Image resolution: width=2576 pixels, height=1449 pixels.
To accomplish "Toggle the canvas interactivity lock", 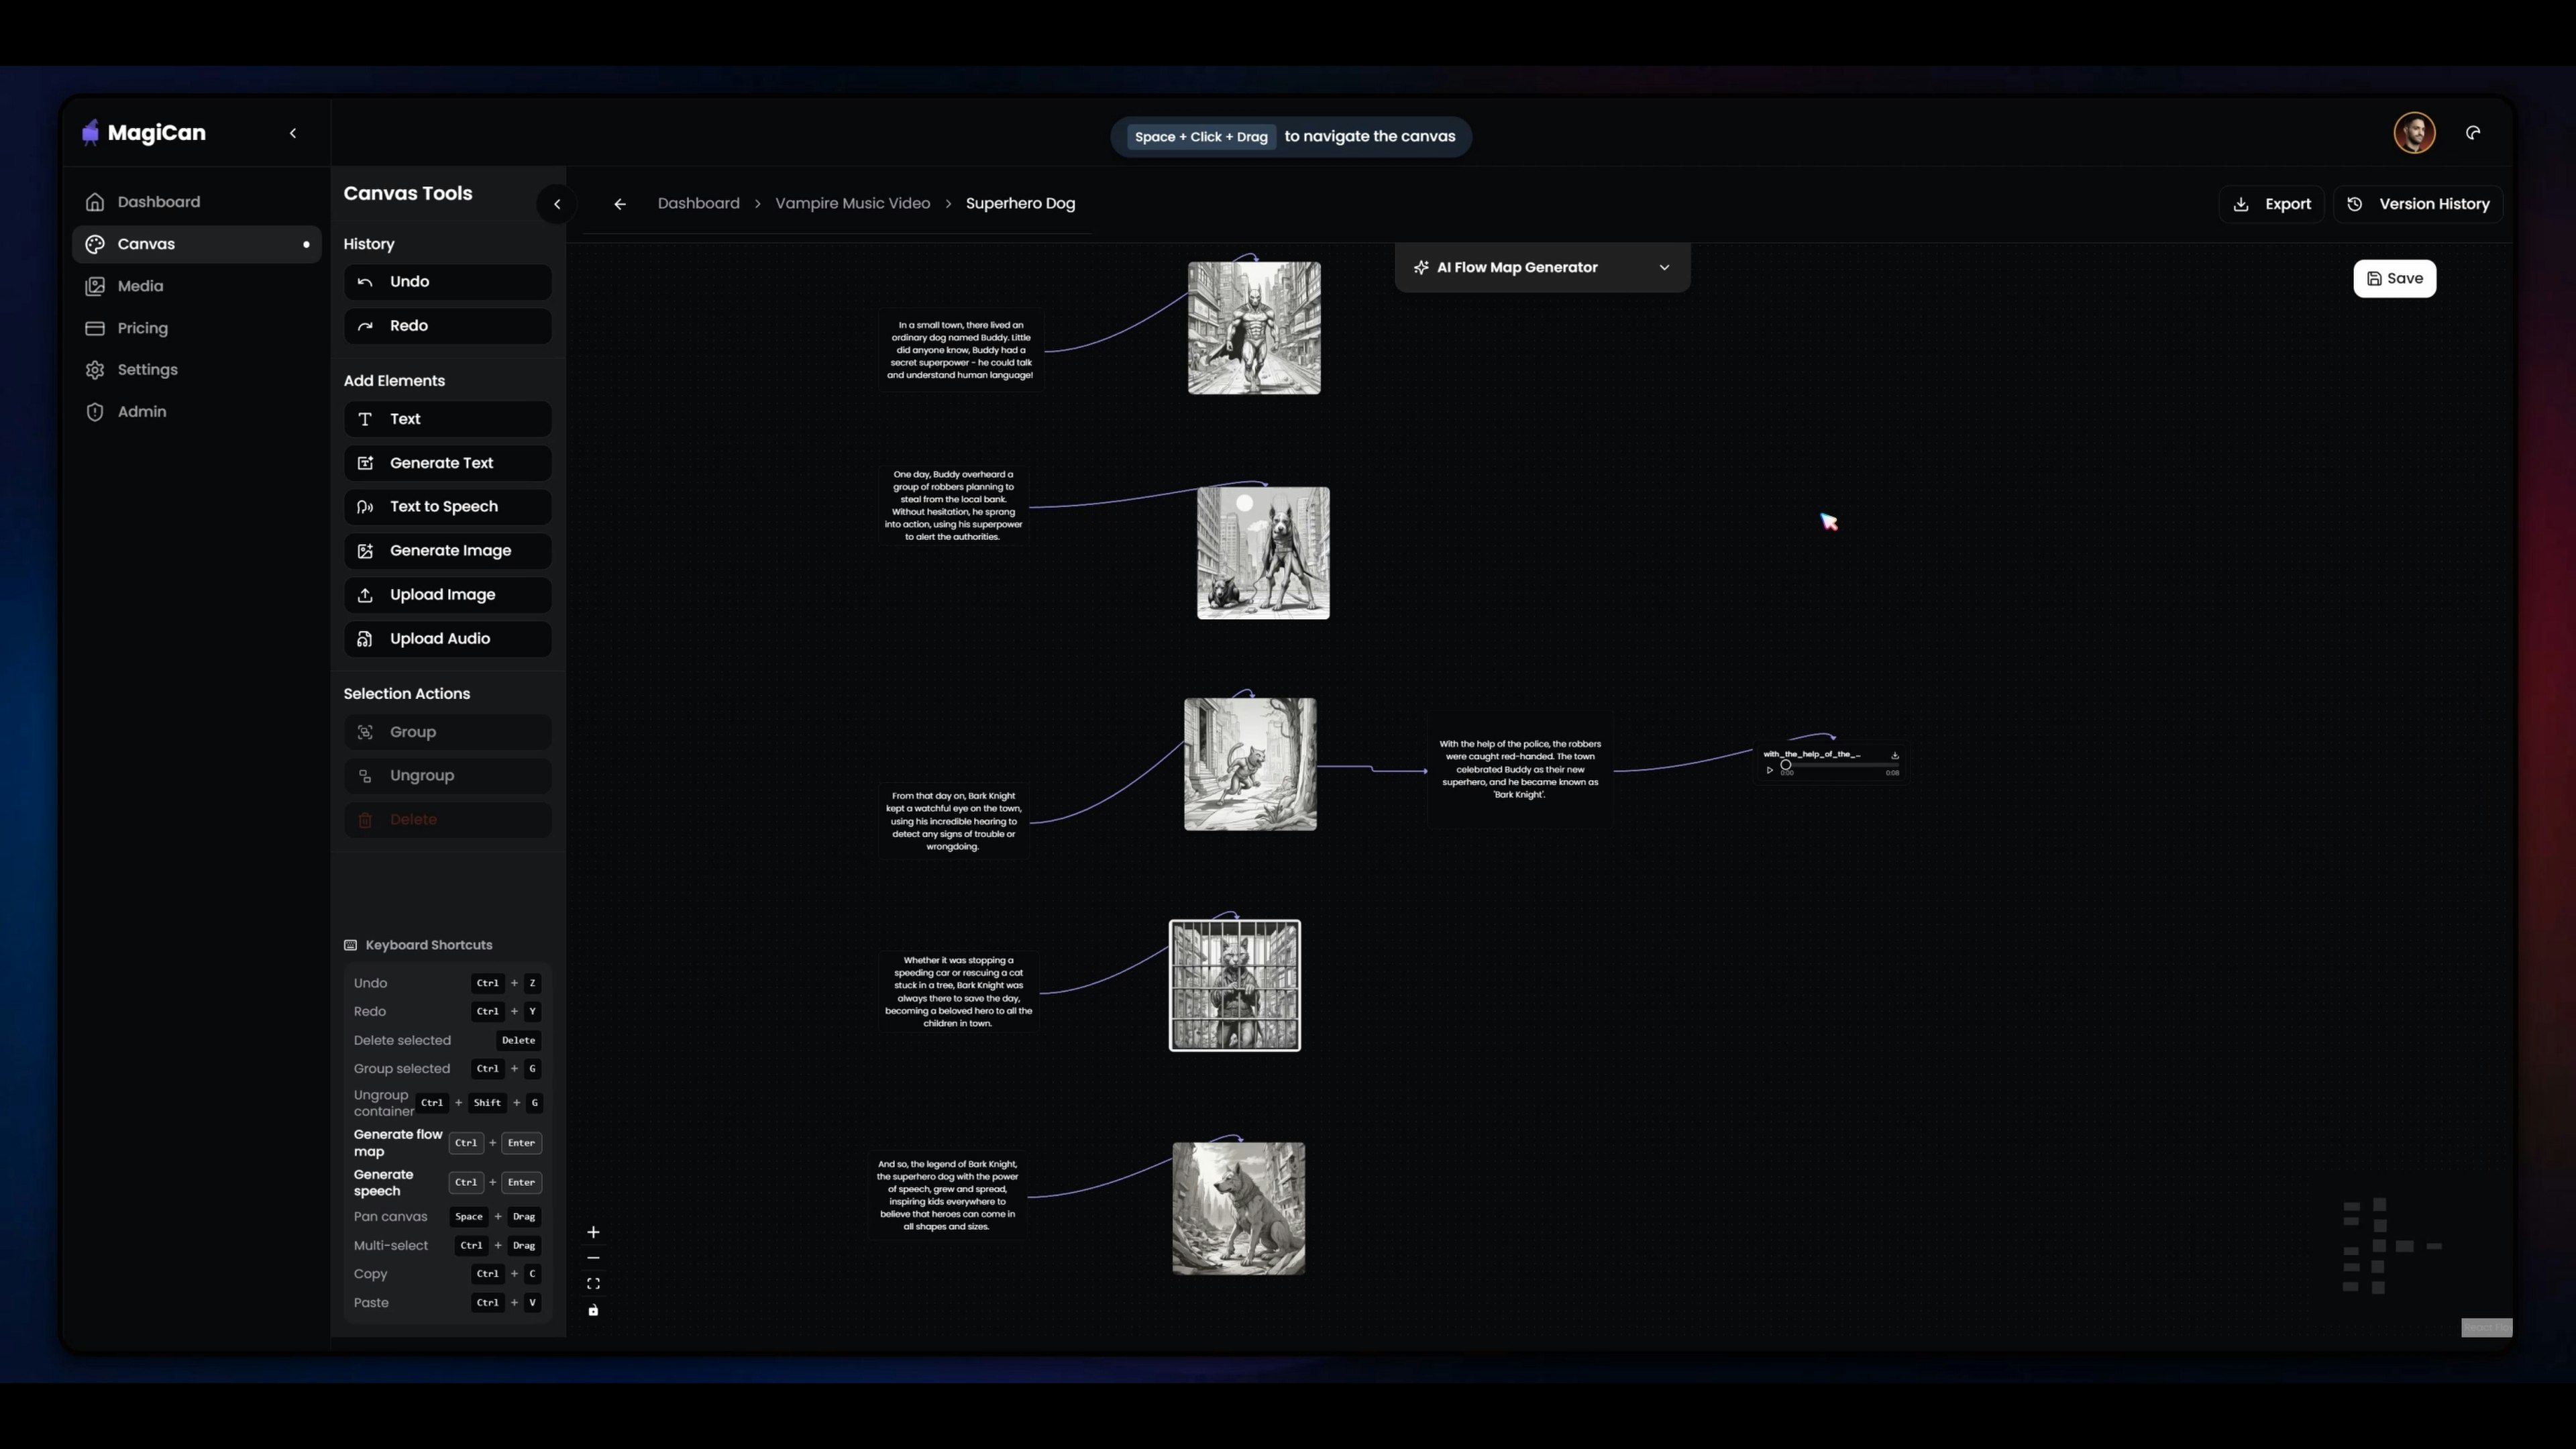I will tap(593, 1310).
